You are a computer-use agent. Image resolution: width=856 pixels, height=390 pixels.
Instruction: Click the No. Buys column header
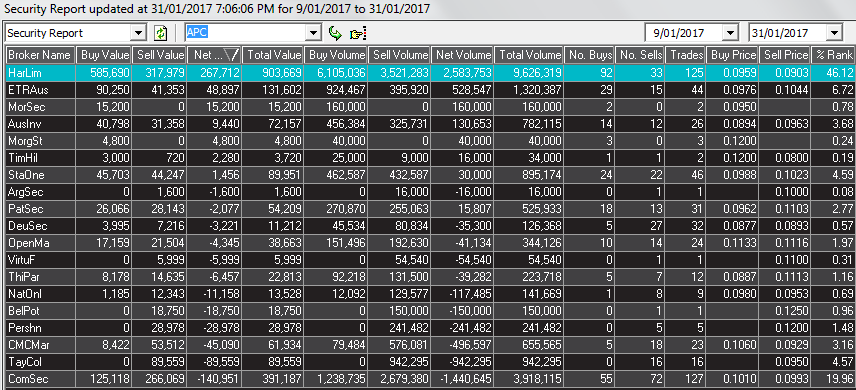click(x=590, y=55)
